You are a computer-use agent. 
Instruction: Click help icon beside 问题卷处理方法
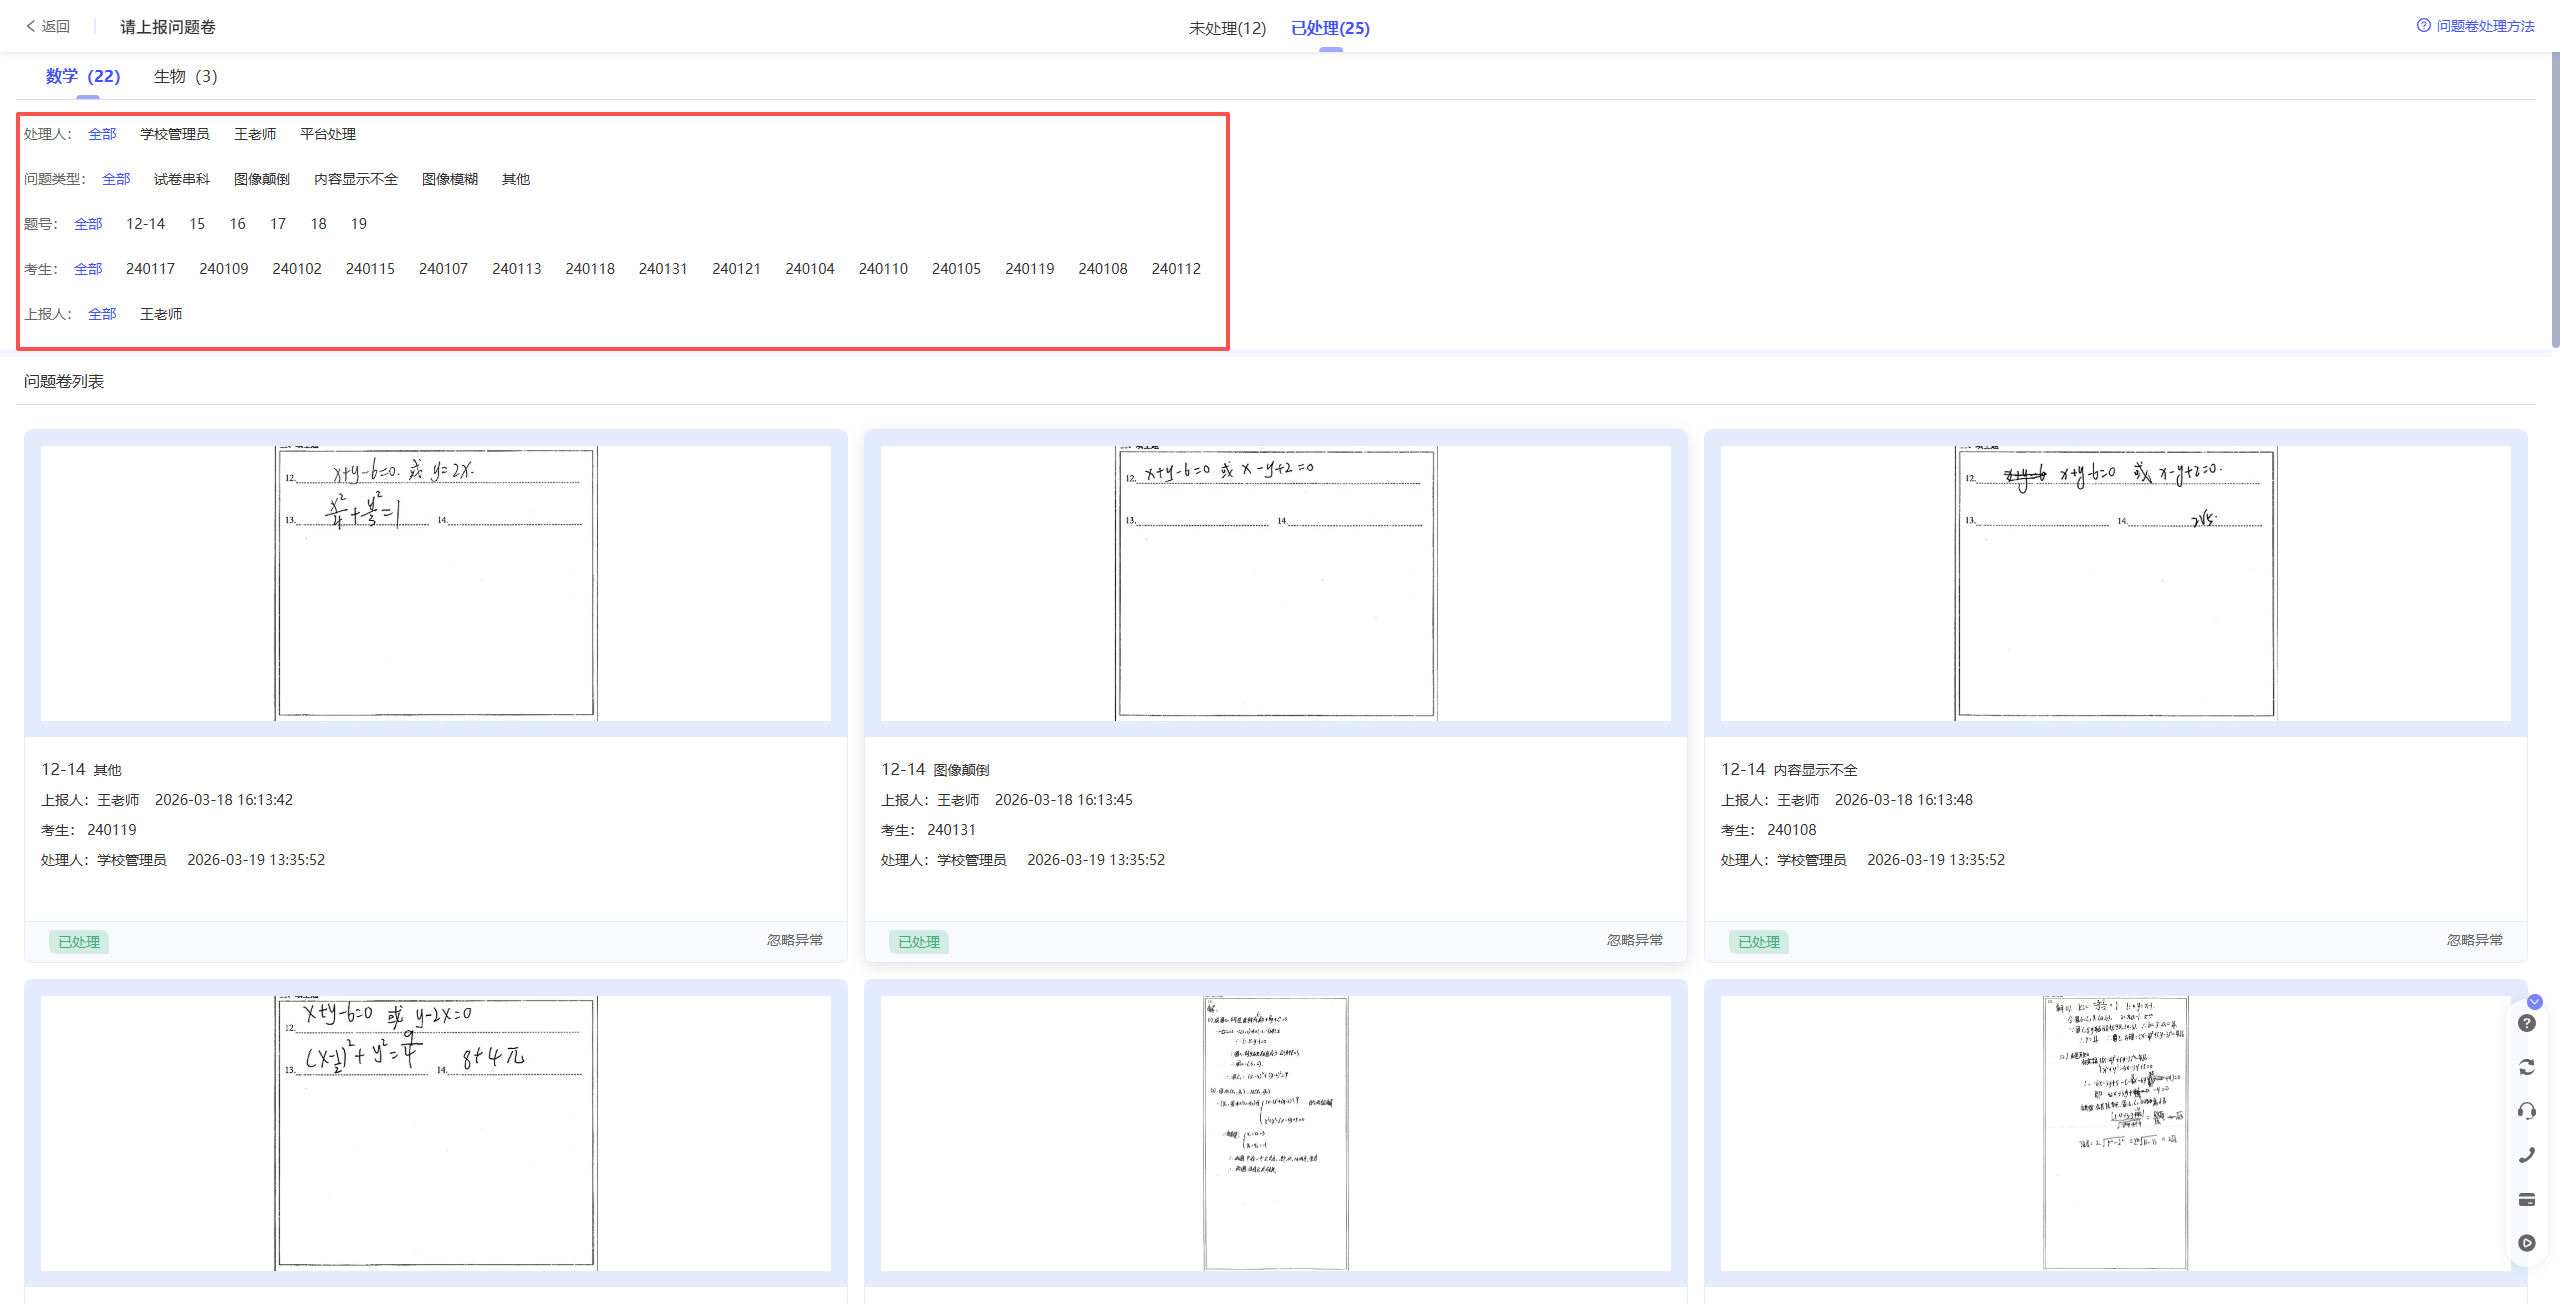tap(2423, 26)
